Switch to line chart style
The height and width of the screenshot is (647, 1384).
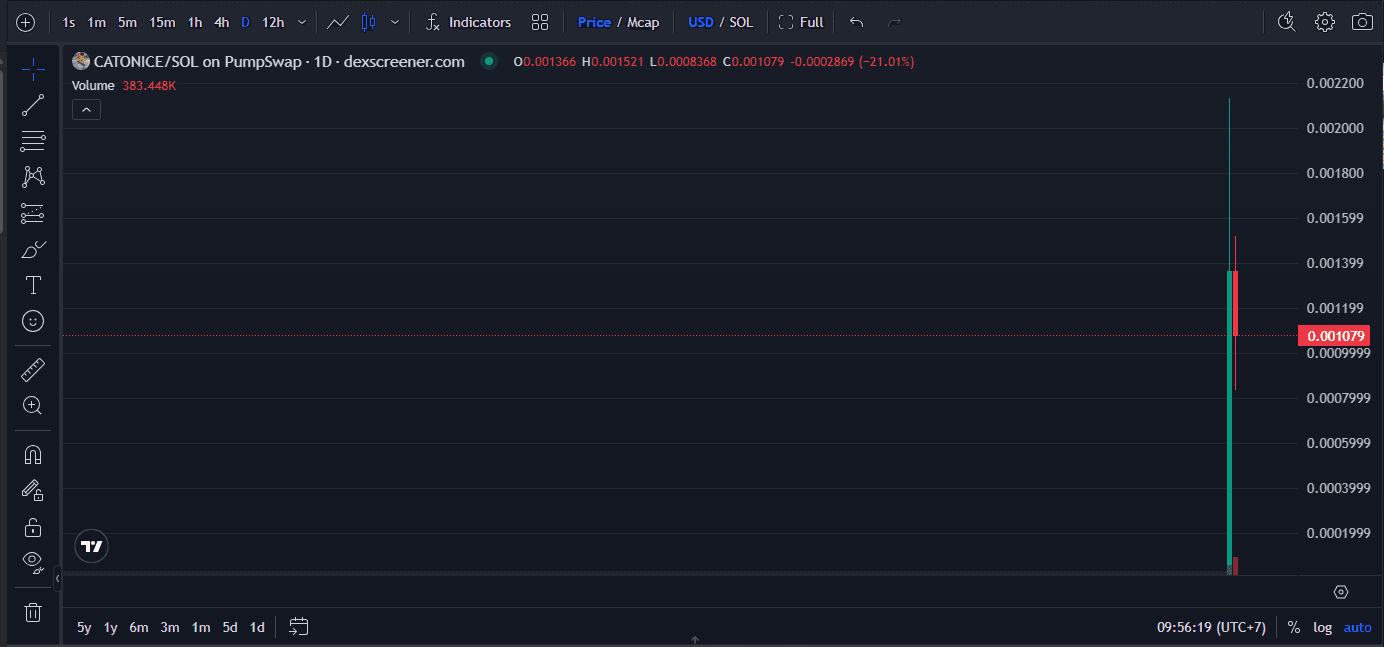pyautogui.click(x=338, y=22)
